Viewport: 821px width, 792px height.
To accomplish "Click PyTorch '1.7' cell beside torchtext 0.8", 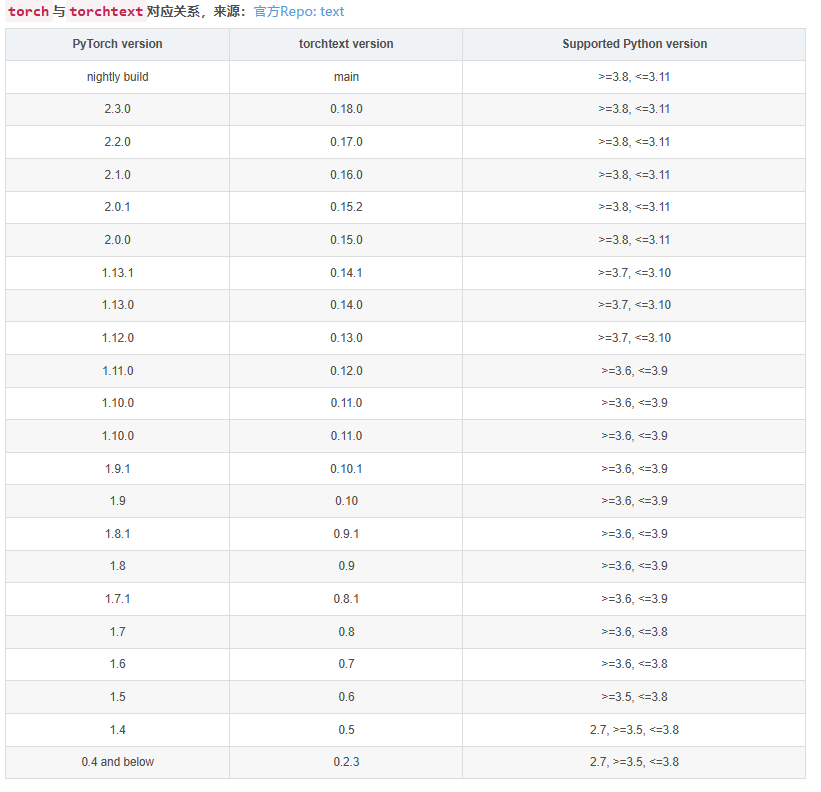I will pos(117,632).
